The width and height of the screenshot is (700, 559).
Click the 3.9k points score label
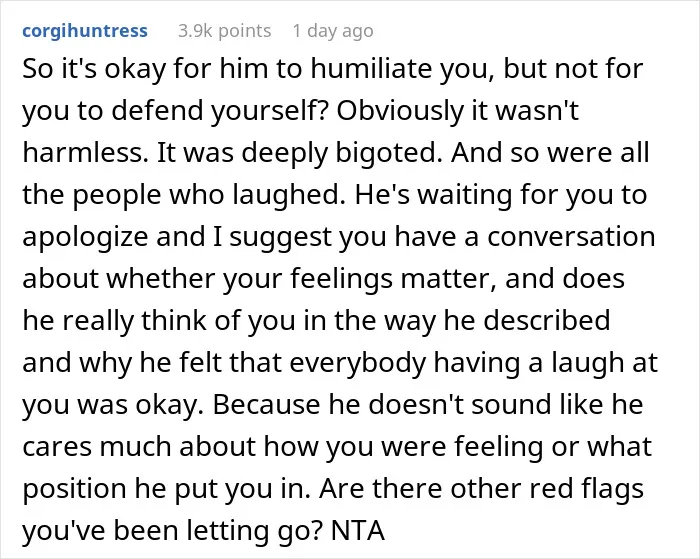(x=225, y=31)
